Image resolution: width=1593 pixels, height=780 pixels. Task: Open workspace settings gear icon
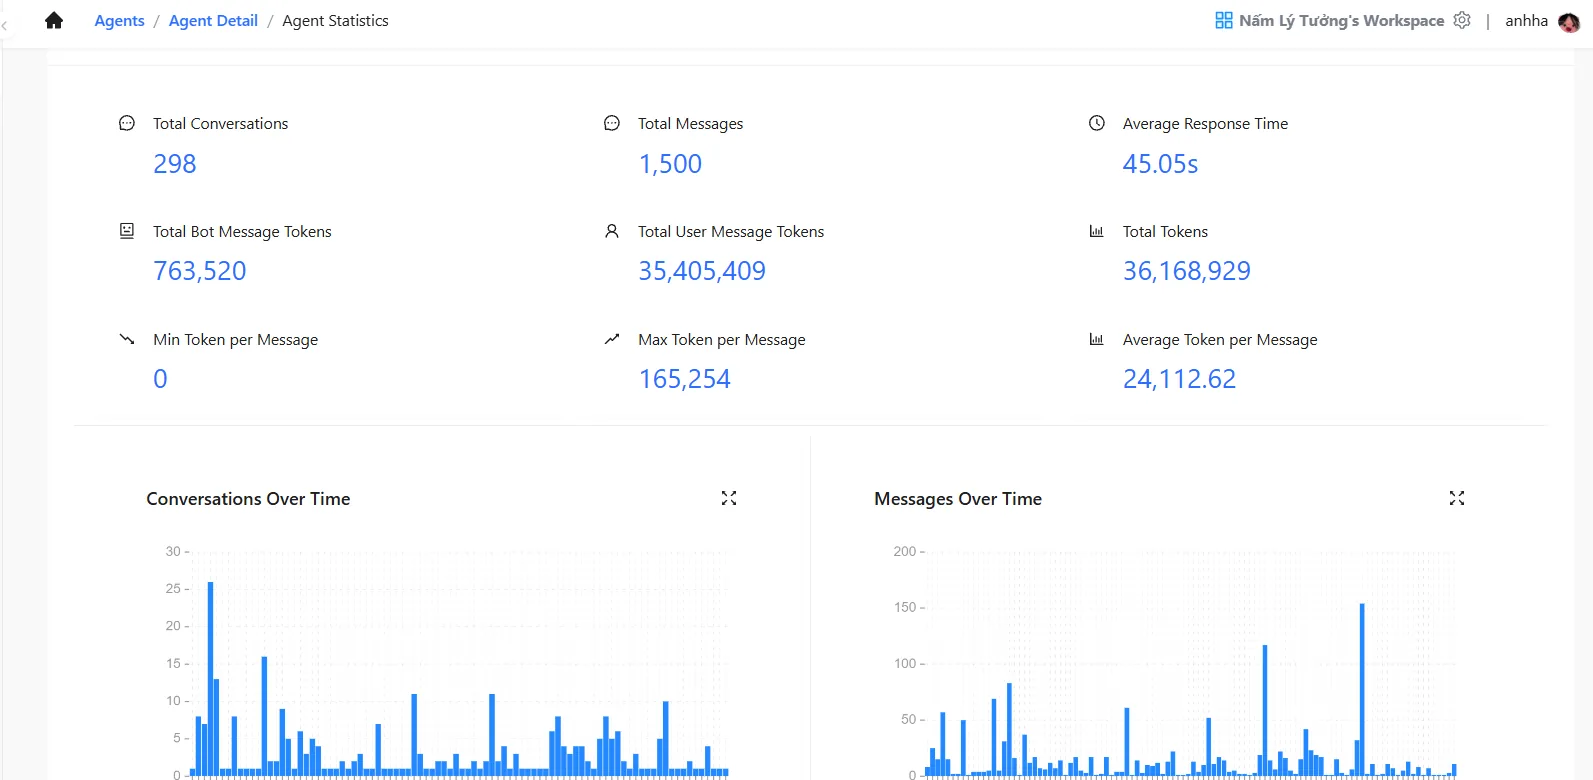[x=1462, y=20]
